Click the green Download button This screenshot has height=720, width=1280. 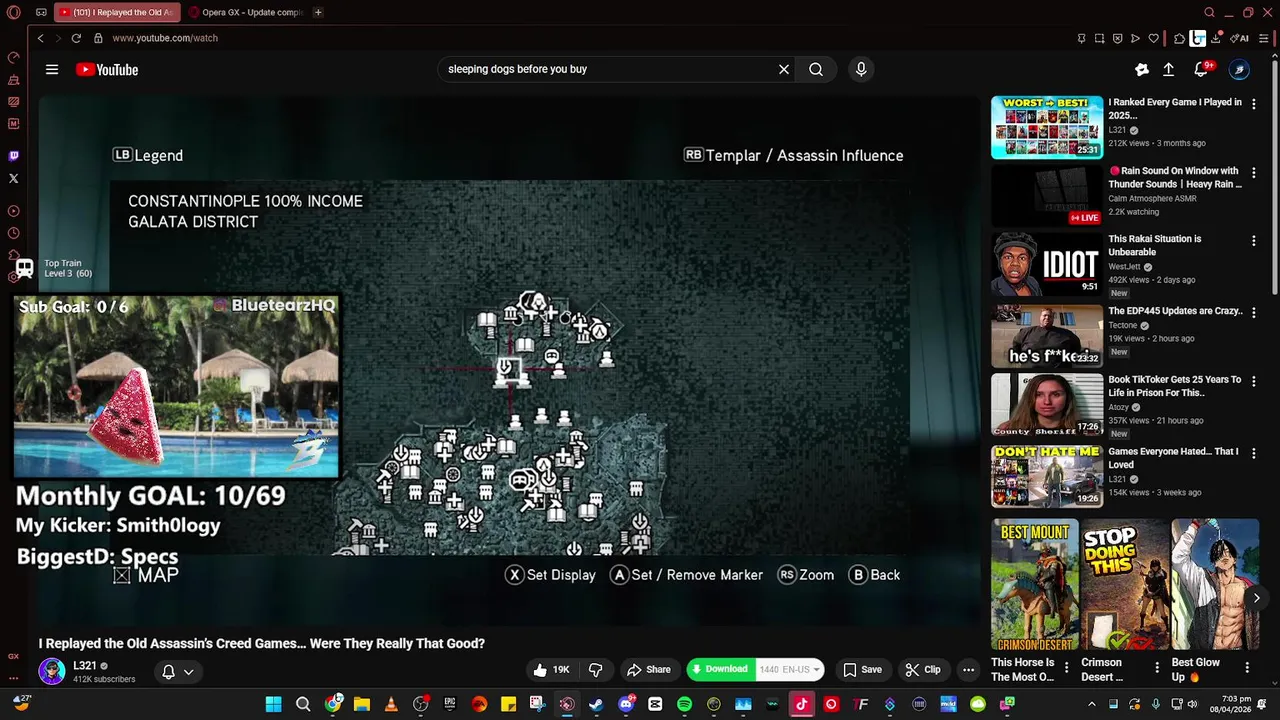click(x=720, y=670)
